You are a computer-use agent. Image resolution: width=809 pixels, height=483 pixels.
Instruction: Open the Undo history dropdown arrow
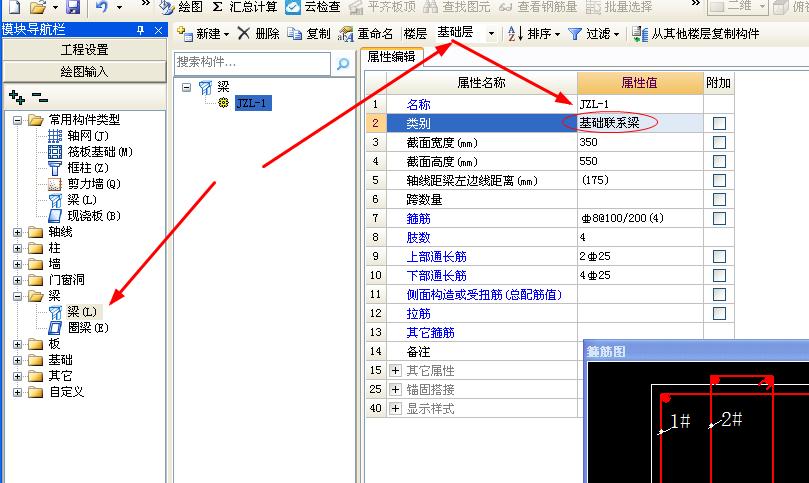pyautogui.click(x=119, y=7)
